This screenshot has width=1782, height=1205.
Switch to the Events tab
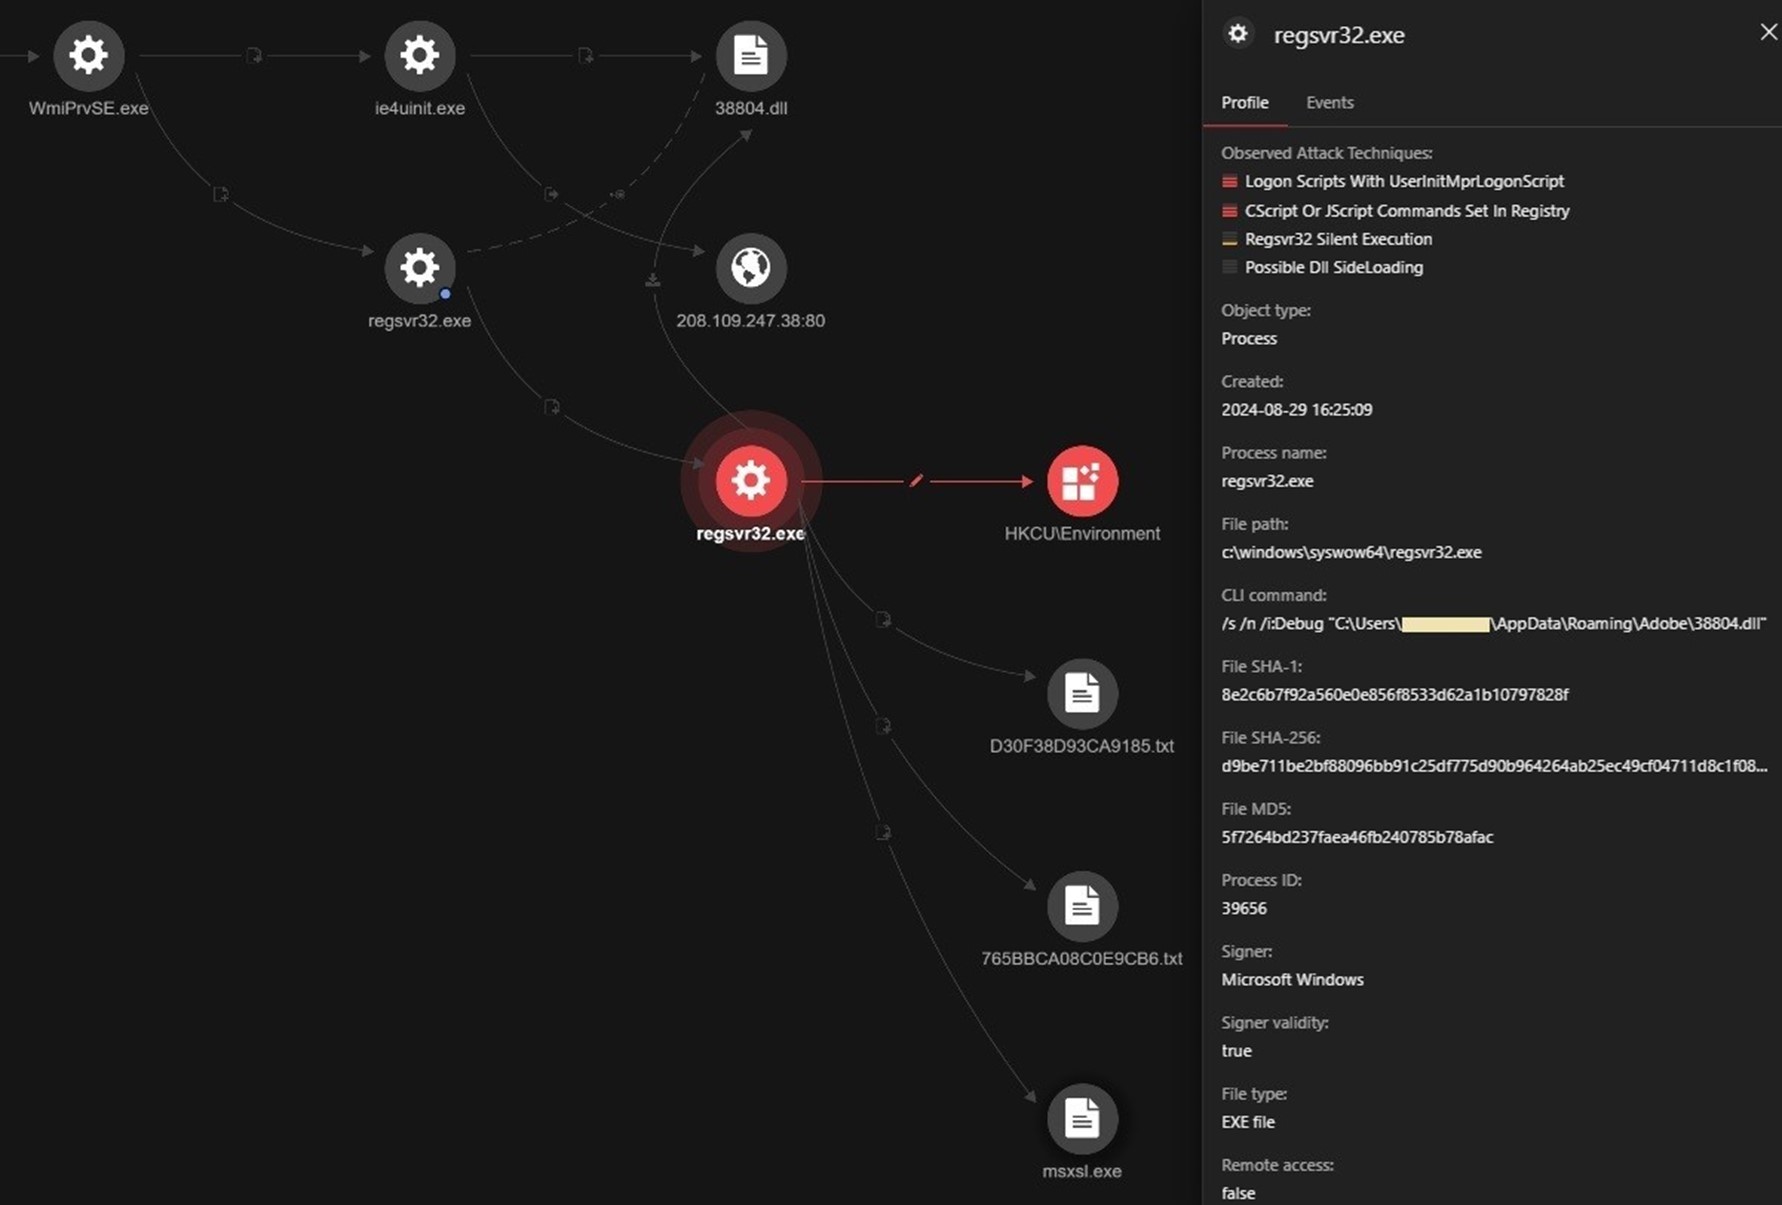(x=1329, y=103)
